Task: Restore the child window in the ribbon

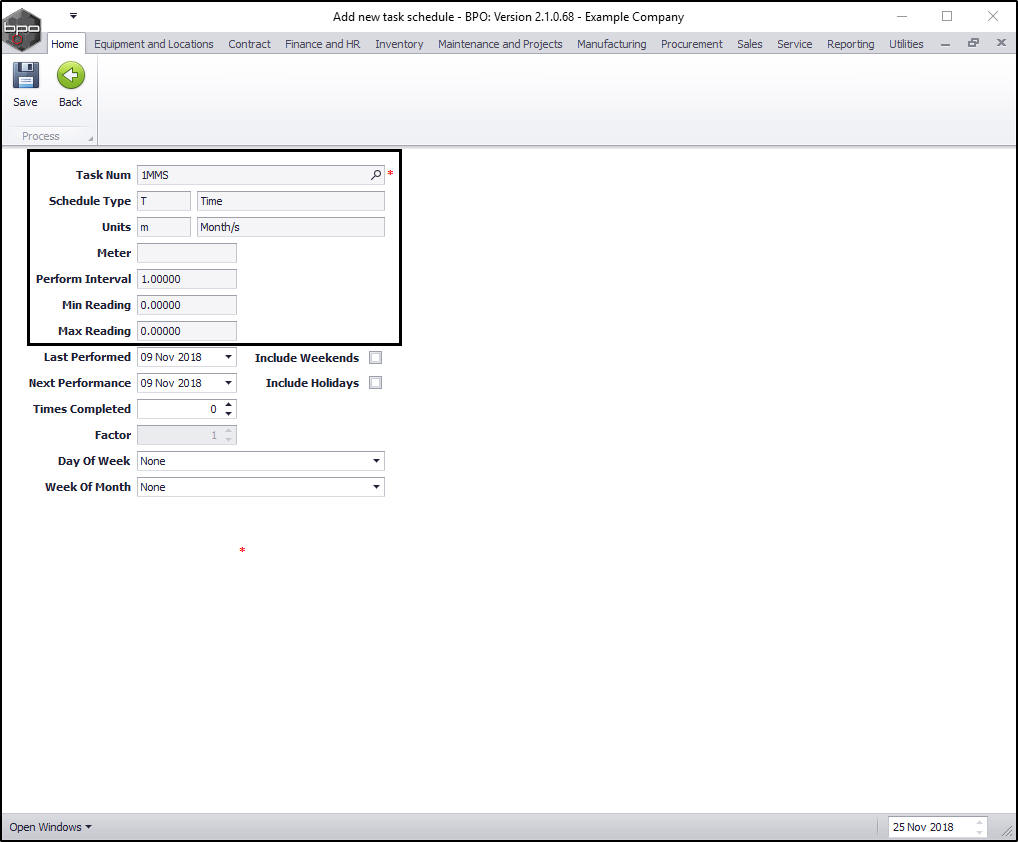Action: (x=973, y=43)
